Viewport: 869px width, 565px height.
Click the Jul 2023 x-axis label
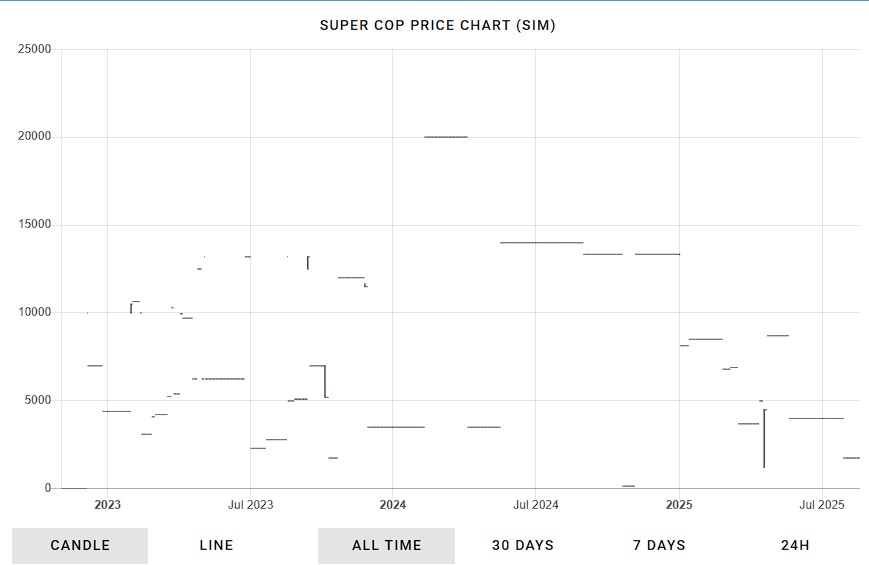(x=251, y=505)
